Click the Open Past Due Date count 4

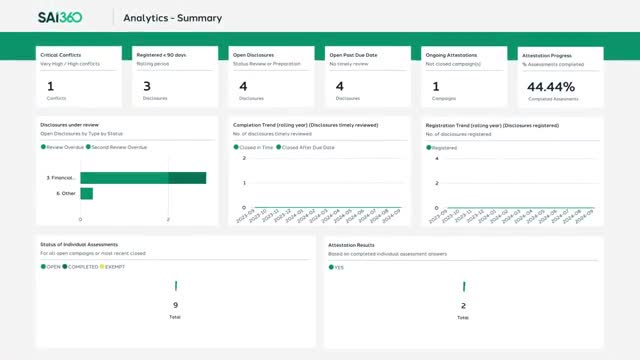point(340,86)
